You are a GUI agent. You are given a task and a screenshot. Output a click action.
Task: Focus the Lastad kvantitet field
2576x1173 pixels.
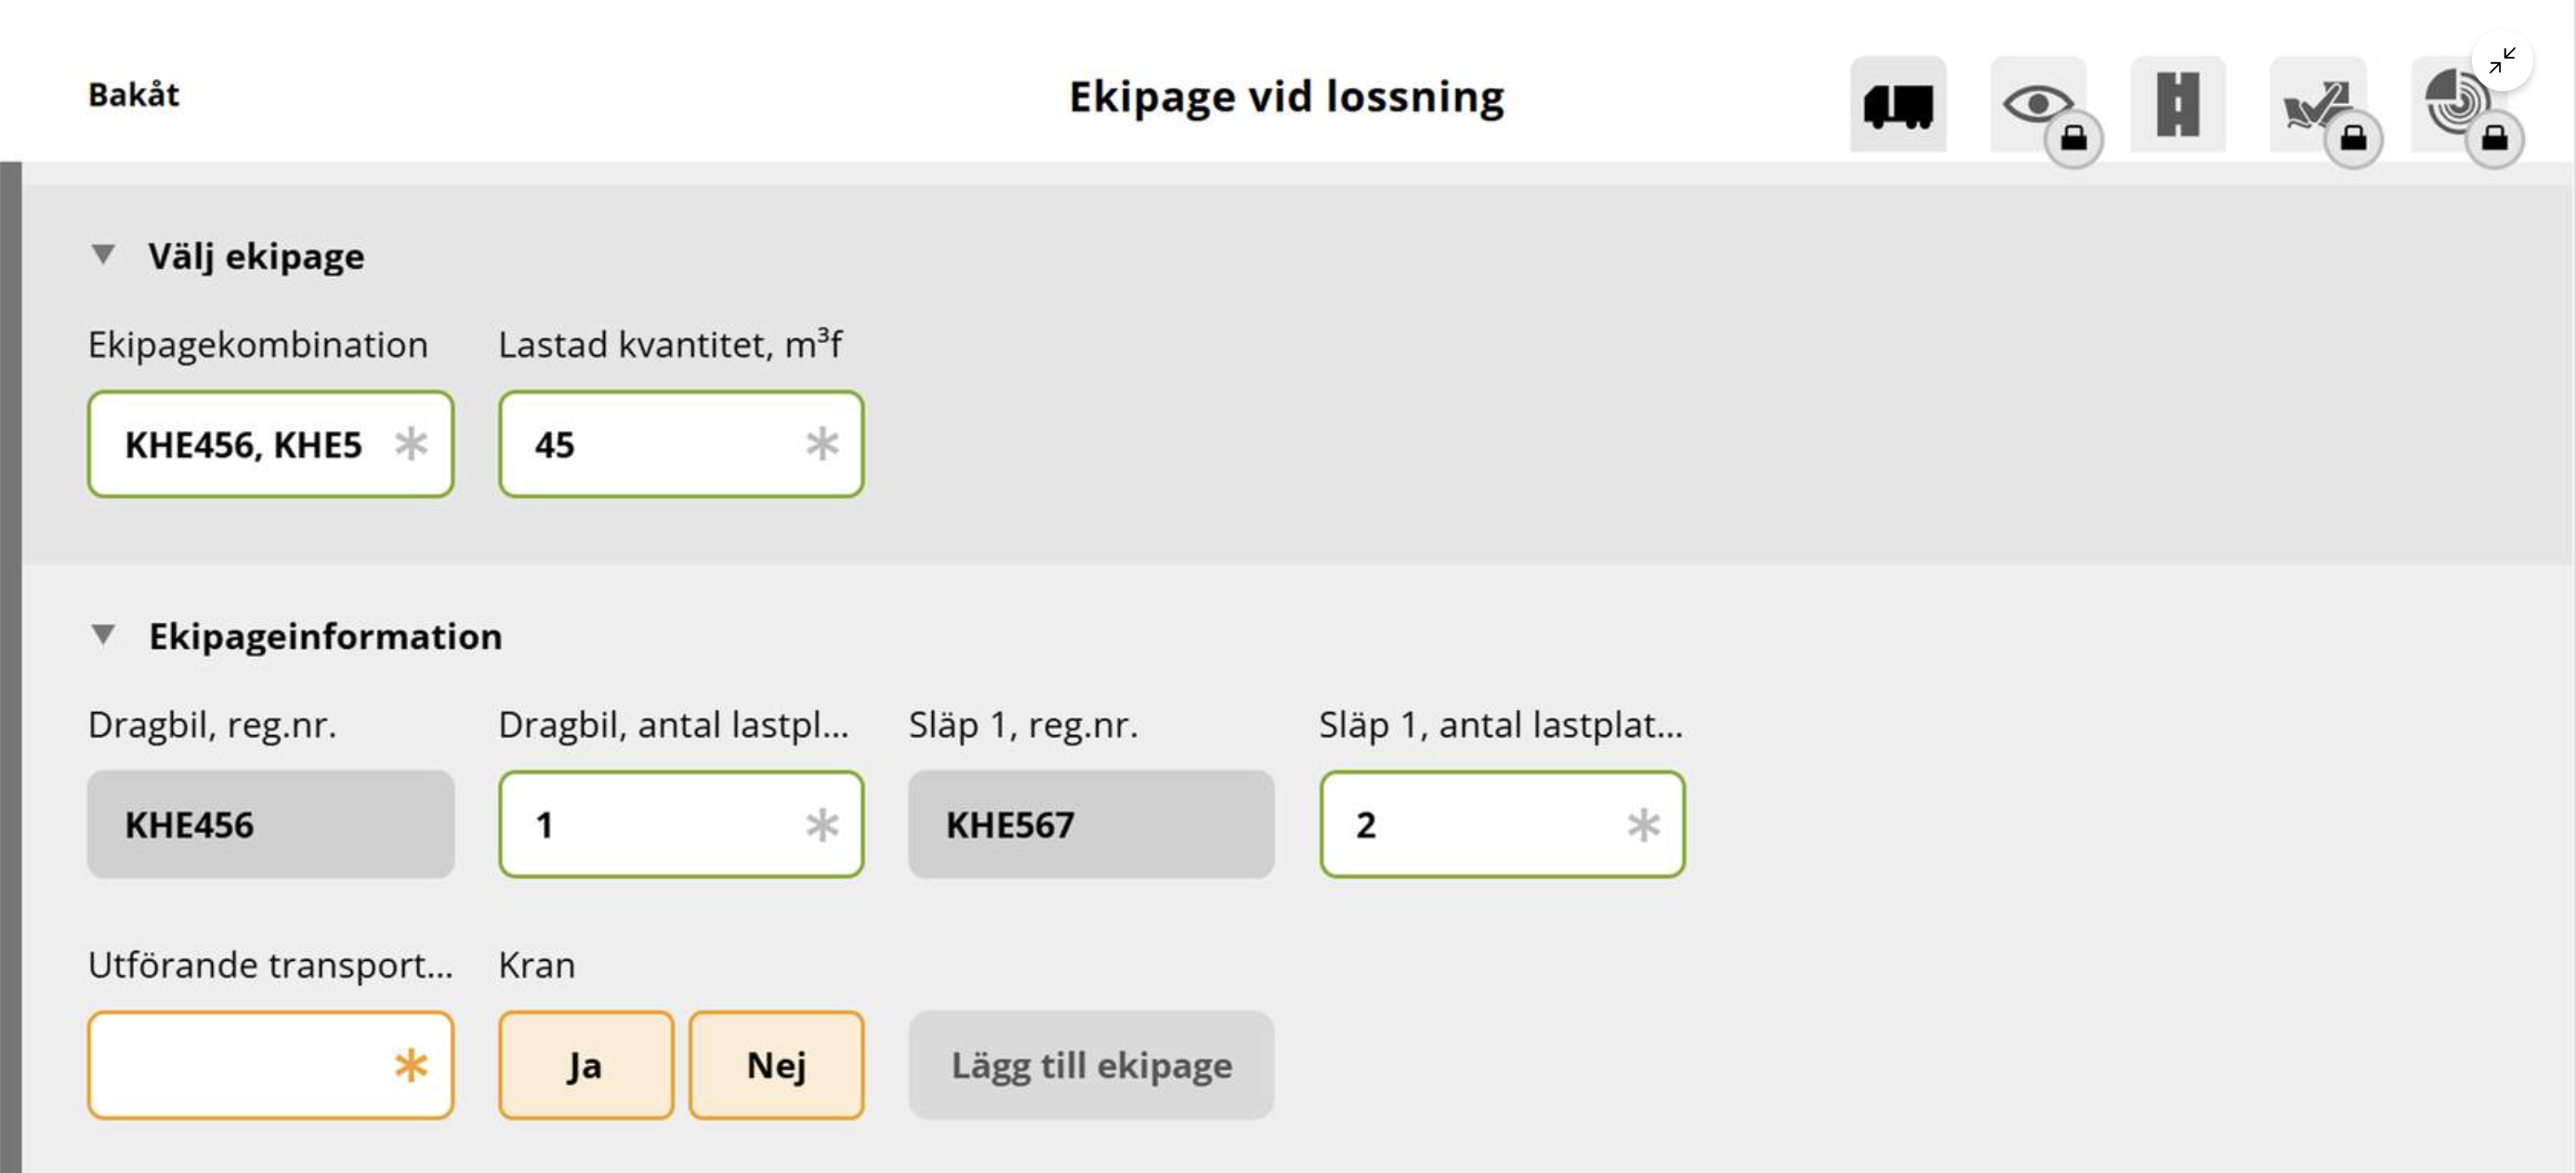click(681, 444)
